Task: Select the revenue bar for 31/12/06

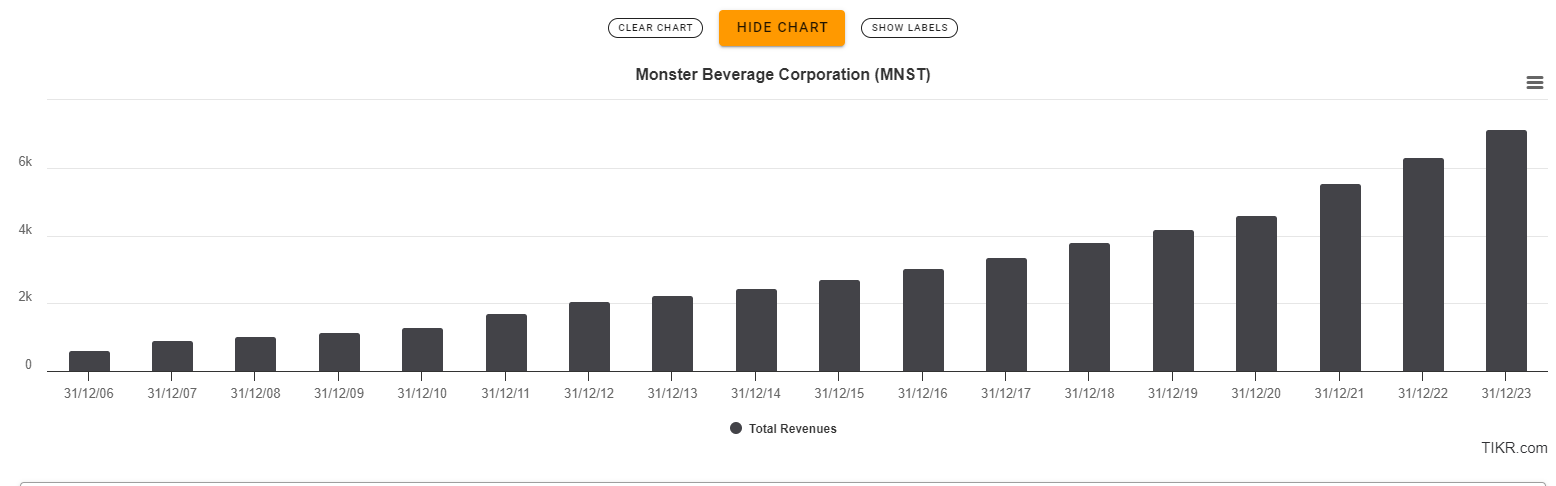Action: (x=90, y=361)
